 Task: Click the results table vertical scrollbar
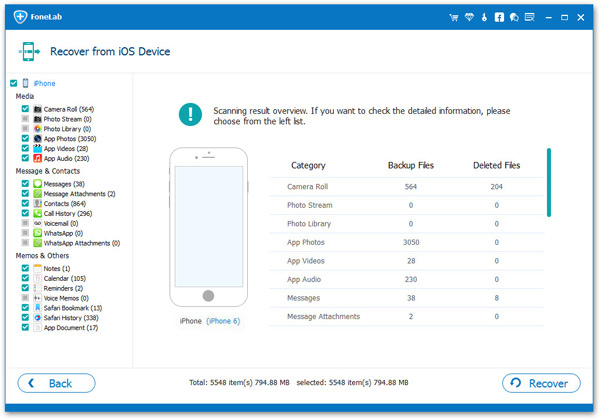[549, 183]
